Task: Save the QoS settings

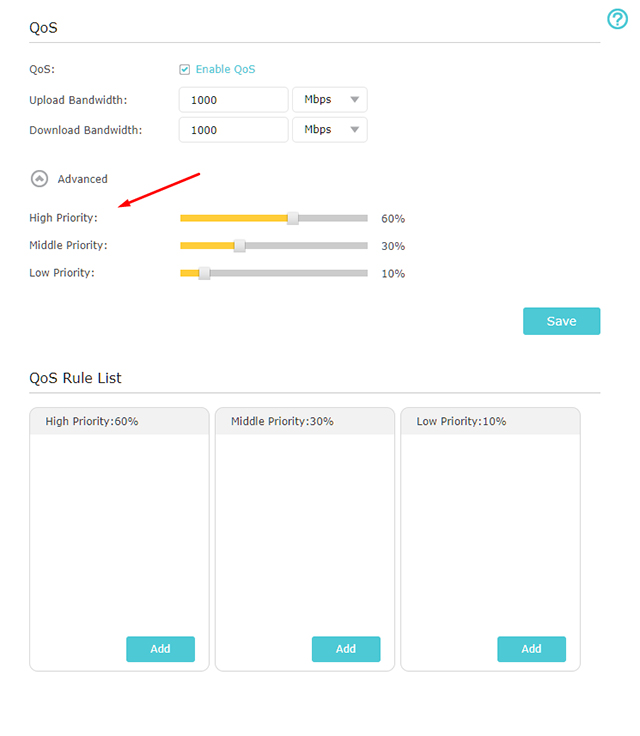Action: pos(562,321)
